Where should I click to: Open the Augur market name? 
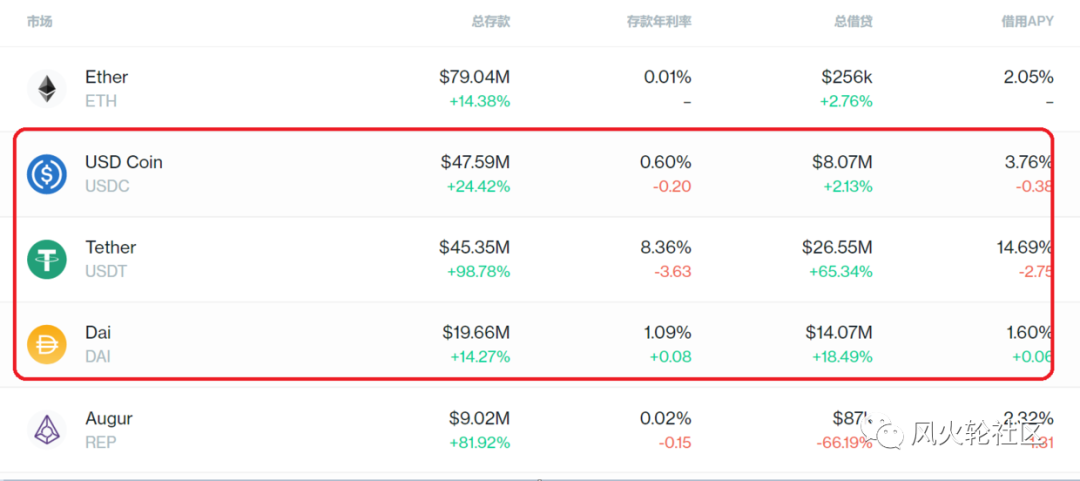[x=109, y=418]
